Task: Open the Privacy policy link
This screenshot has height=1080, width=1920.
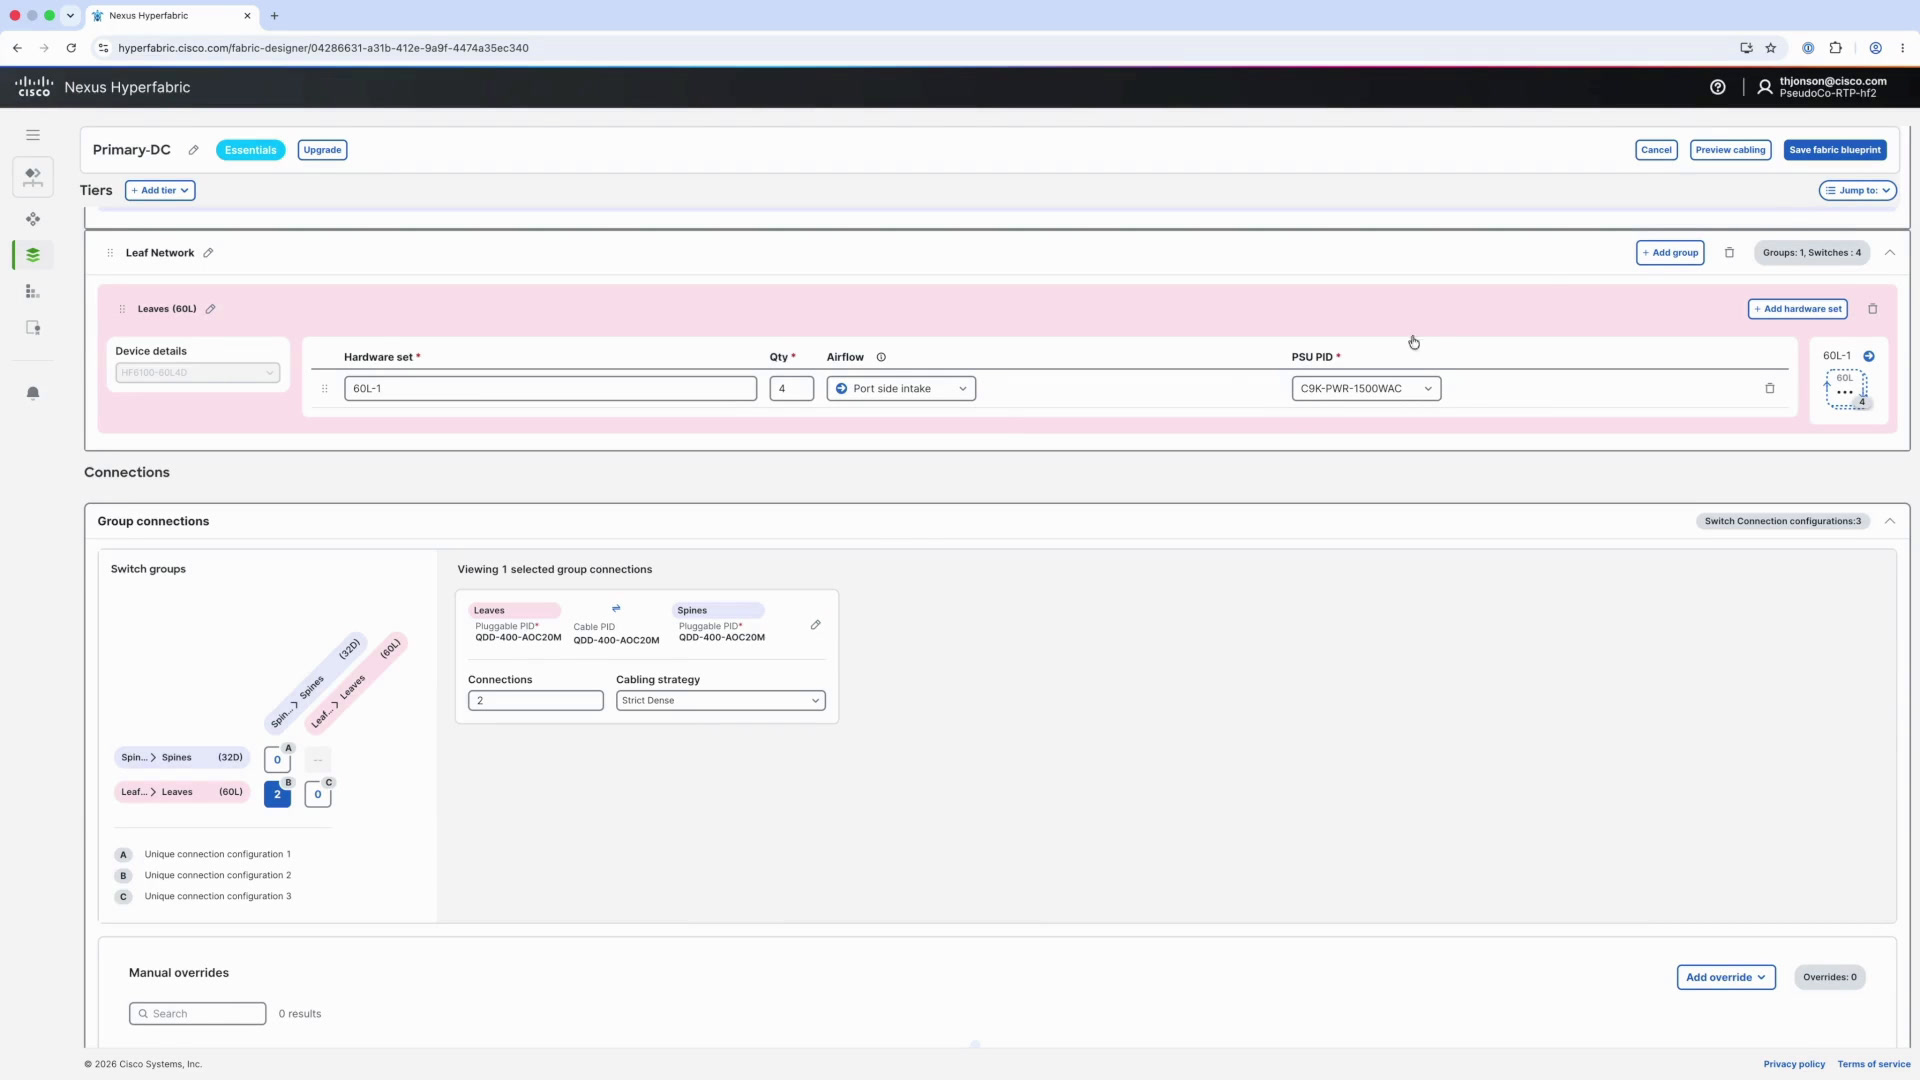Action: point(1794,1064)
